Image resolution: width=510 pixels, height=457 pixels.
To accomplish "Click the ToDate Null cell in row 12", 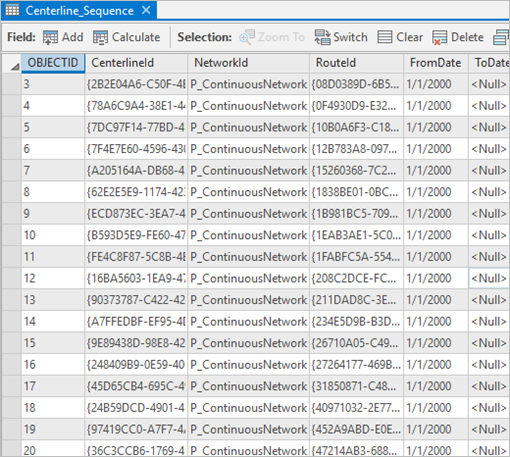I will point(489,278).
